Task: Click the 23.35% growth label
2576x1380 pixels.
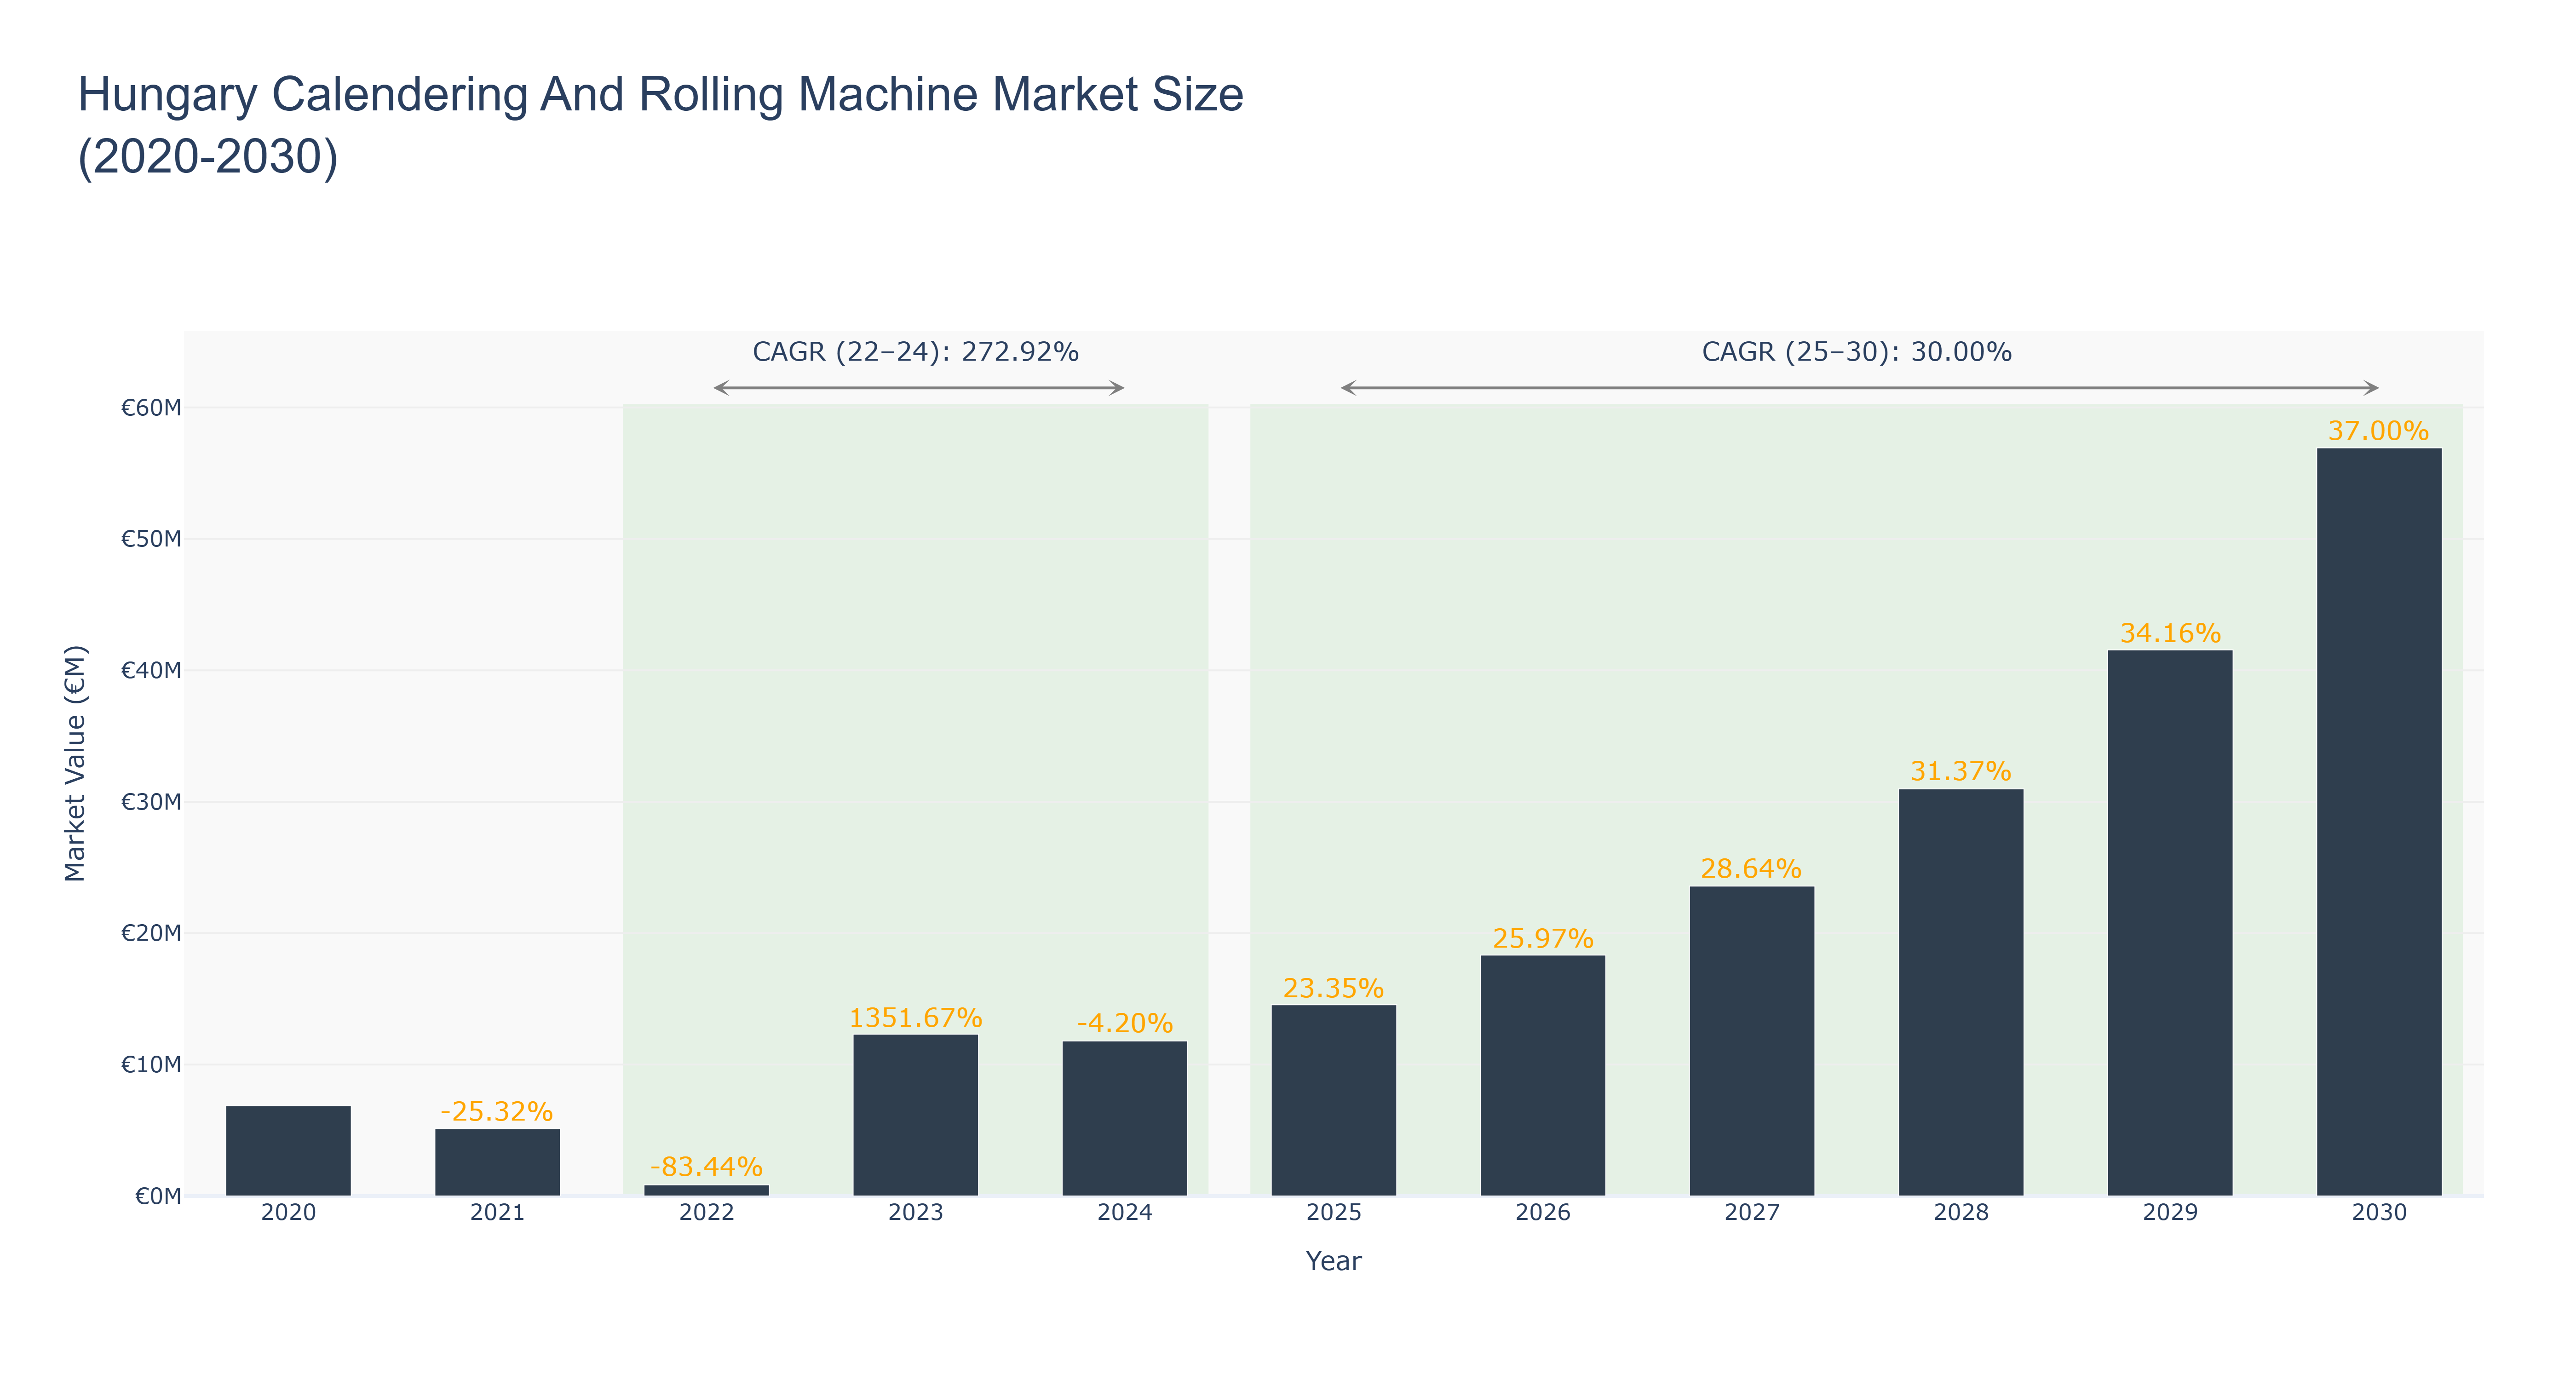Action: click(x=1333, y=988)
